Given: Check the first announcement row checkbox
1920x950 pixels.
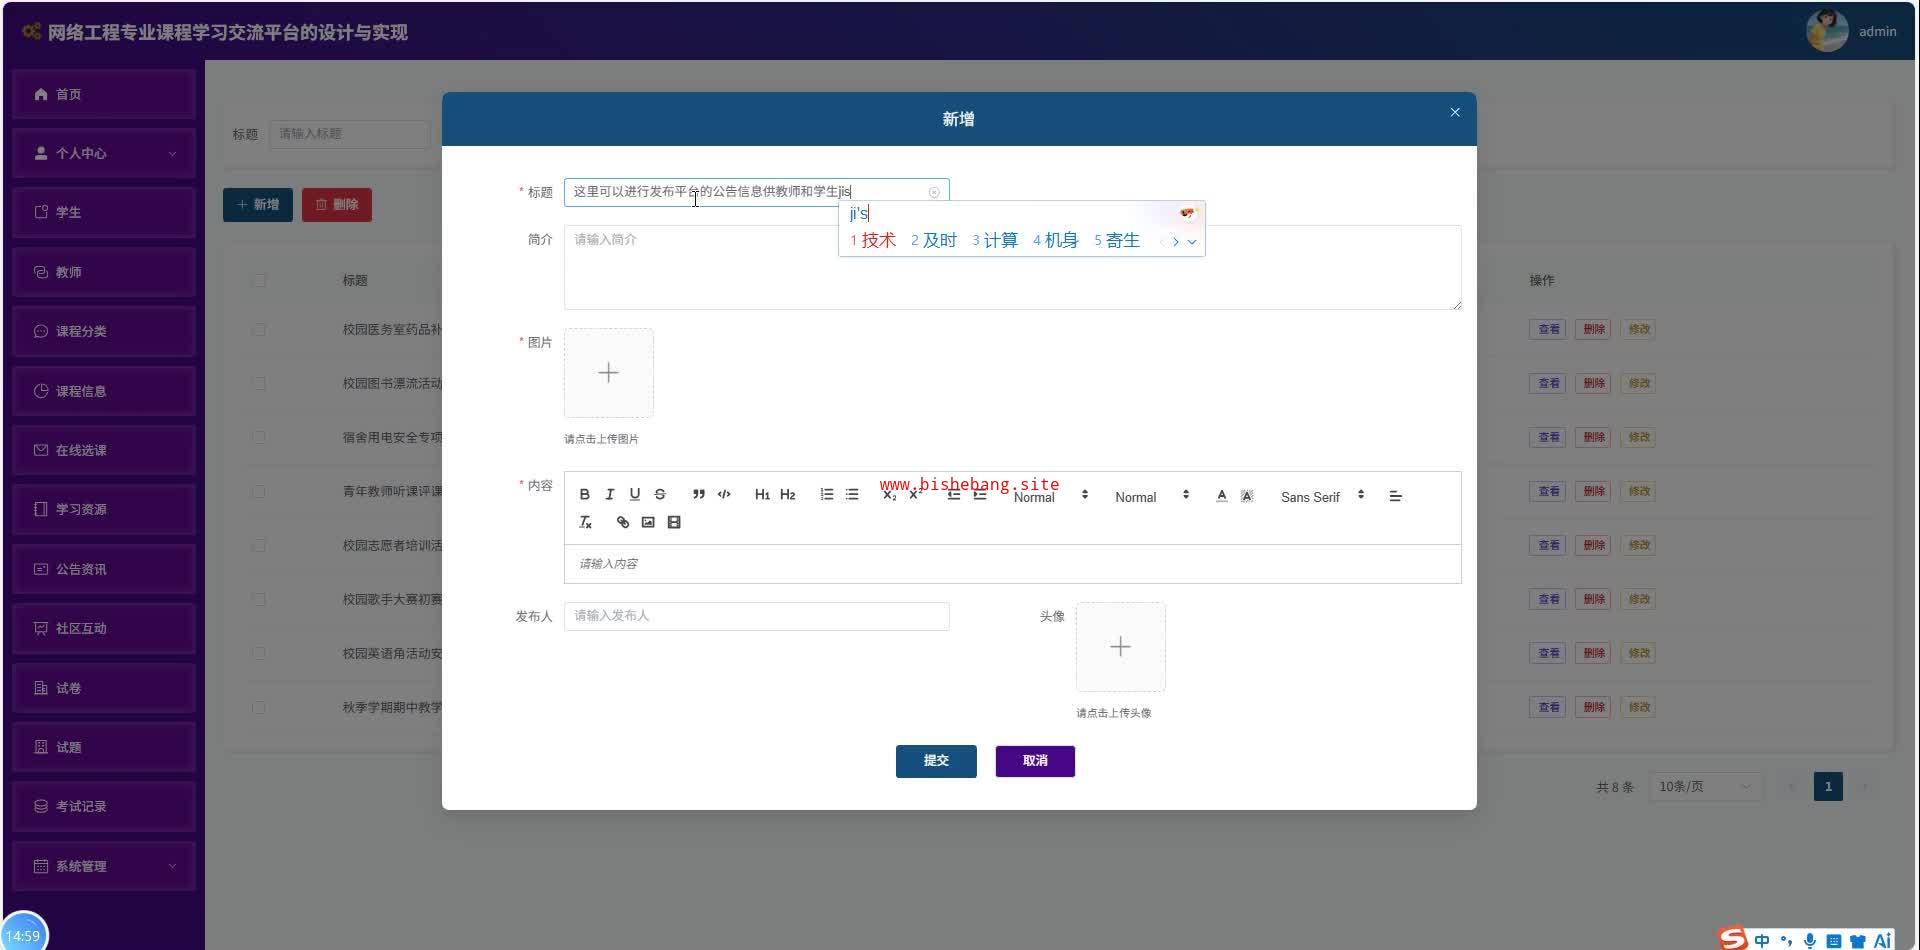Looking at the screenshot, I should [x=259, y=329].
